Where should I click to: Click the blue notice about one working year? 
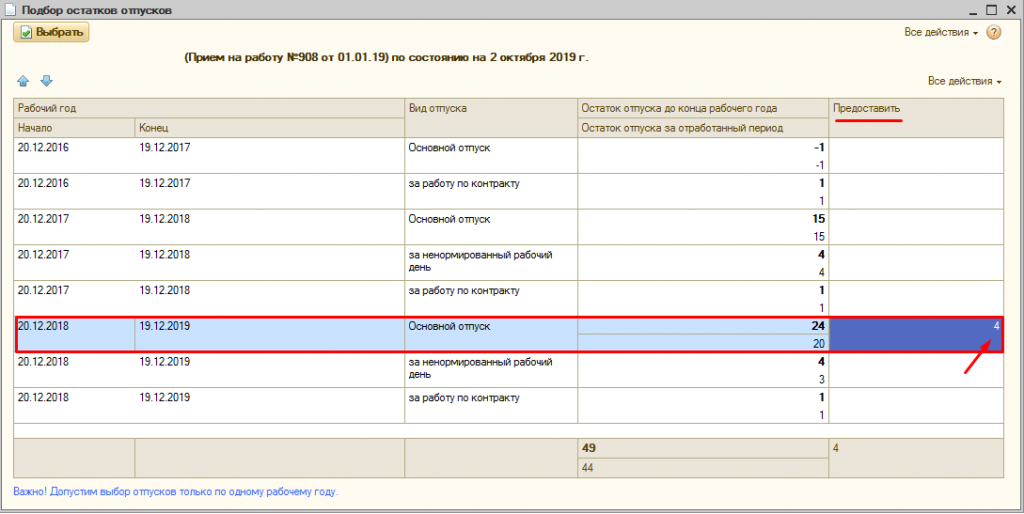point(175,492)
